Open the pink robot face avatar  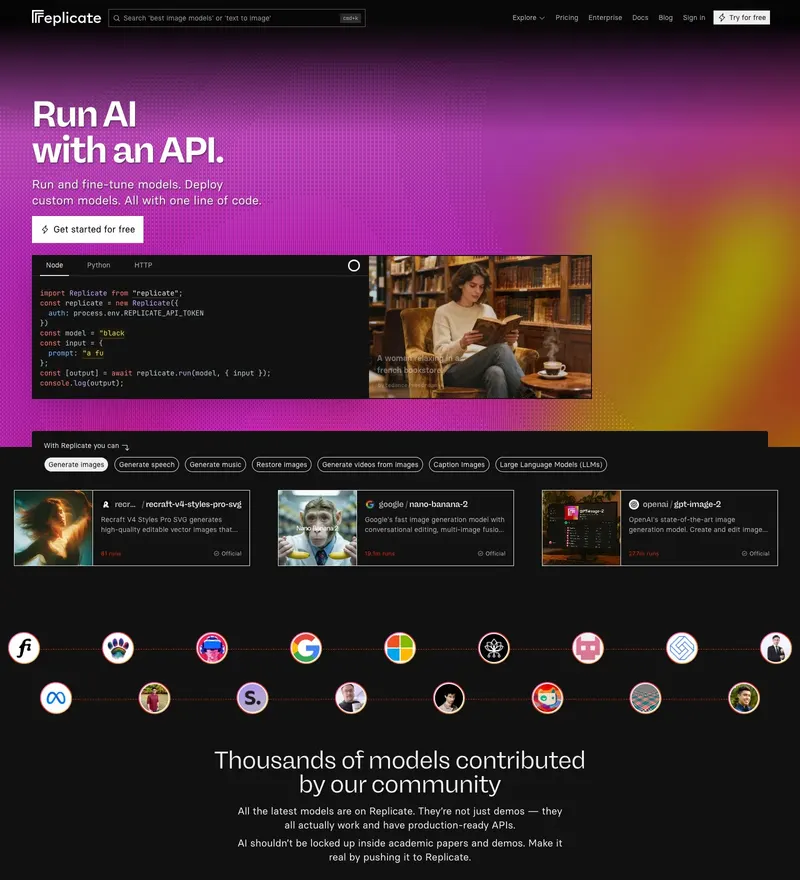pyautogui.click(x=588, y=648)
